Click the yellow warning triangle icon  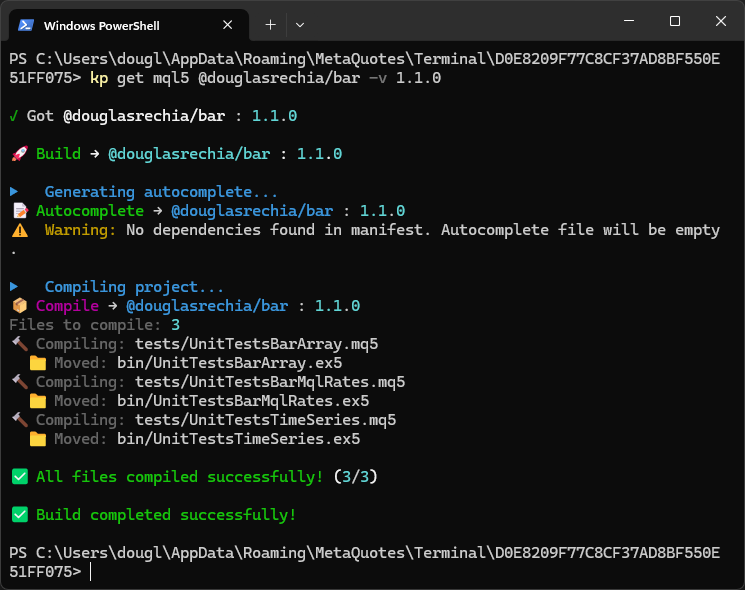pyautogui.click(x=19, y=230)
